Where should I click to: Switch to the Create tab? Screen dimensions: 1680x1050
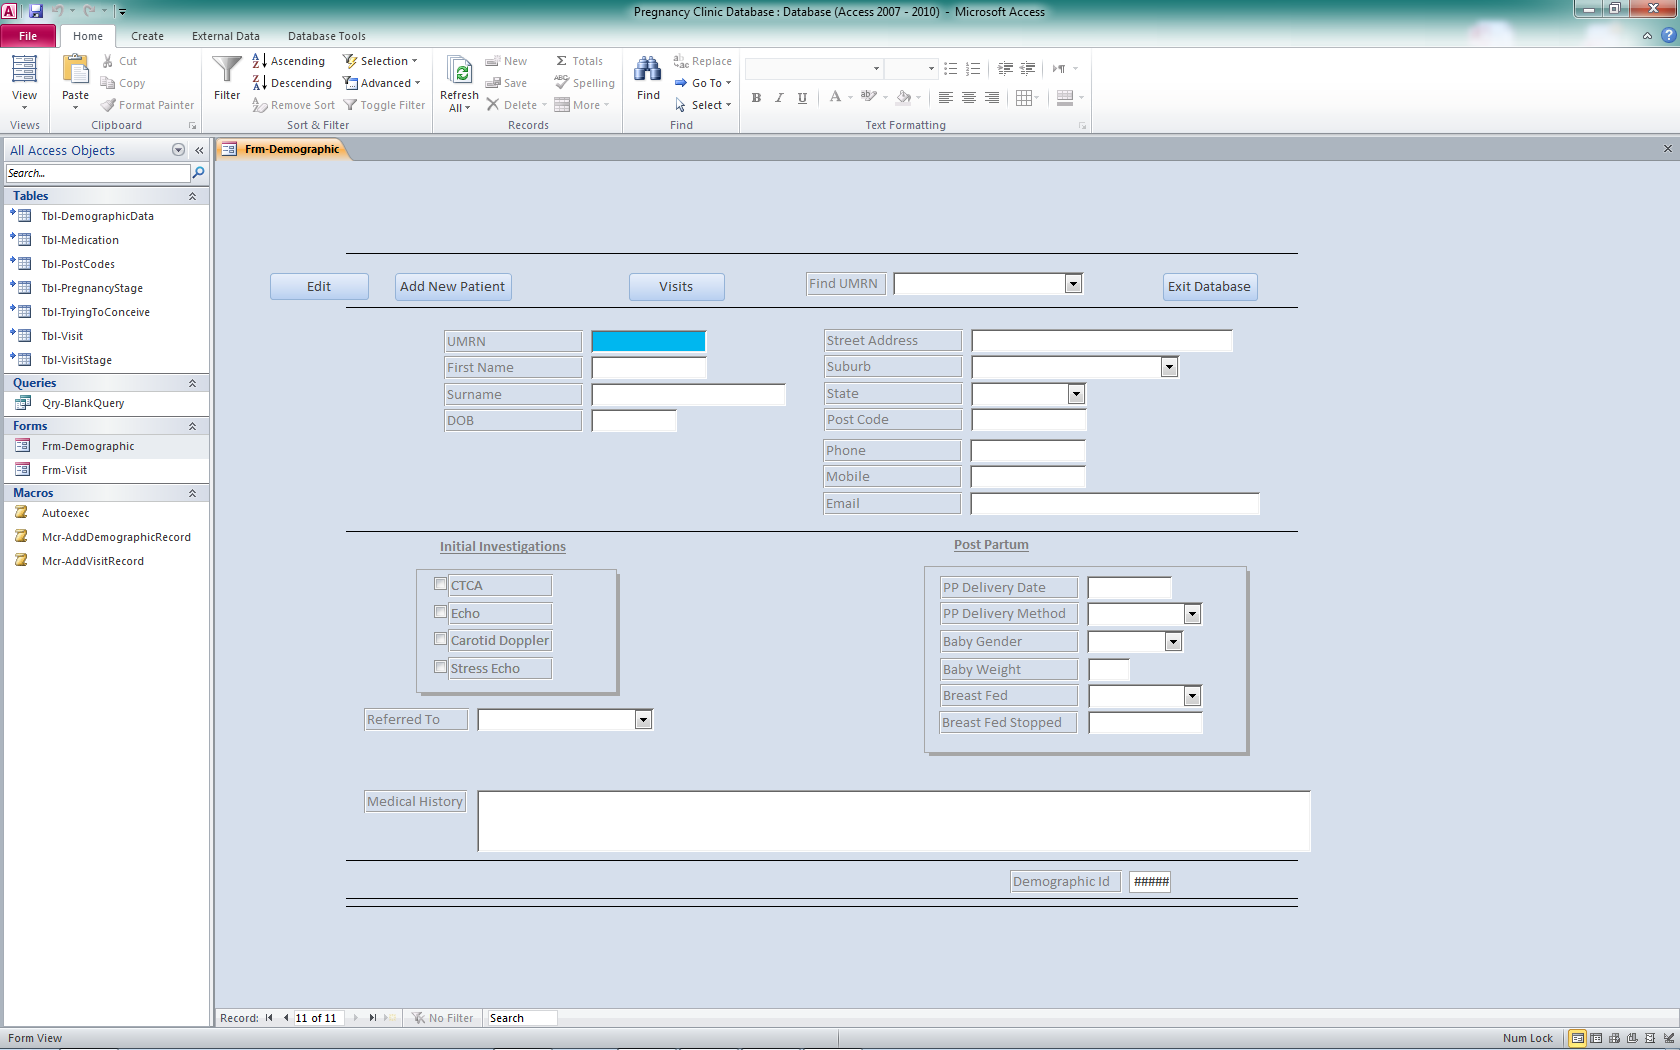tap(147, 36)
